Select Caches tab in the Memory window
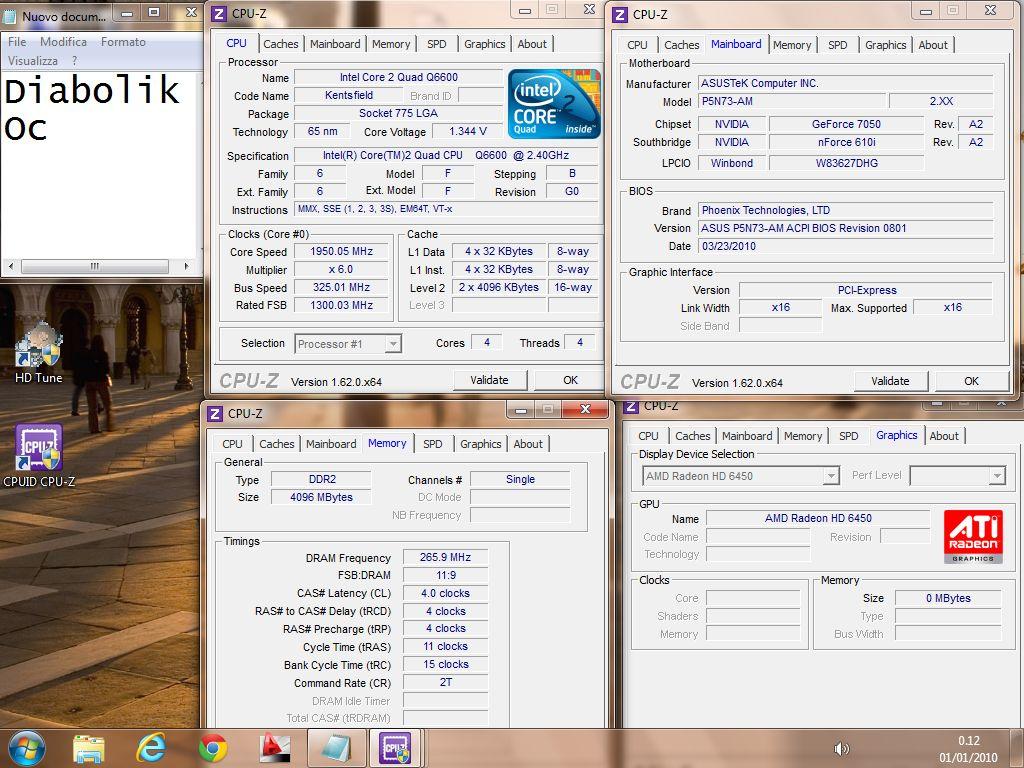This screenshot has width=1024, height=768. click(277, 443)
